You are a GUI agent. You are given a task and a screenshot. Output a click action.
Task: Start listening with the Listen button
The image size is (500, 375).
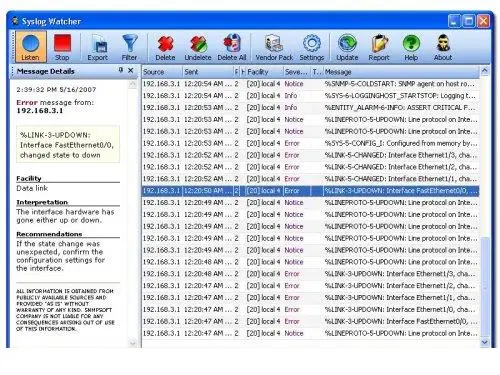[30, 47]
